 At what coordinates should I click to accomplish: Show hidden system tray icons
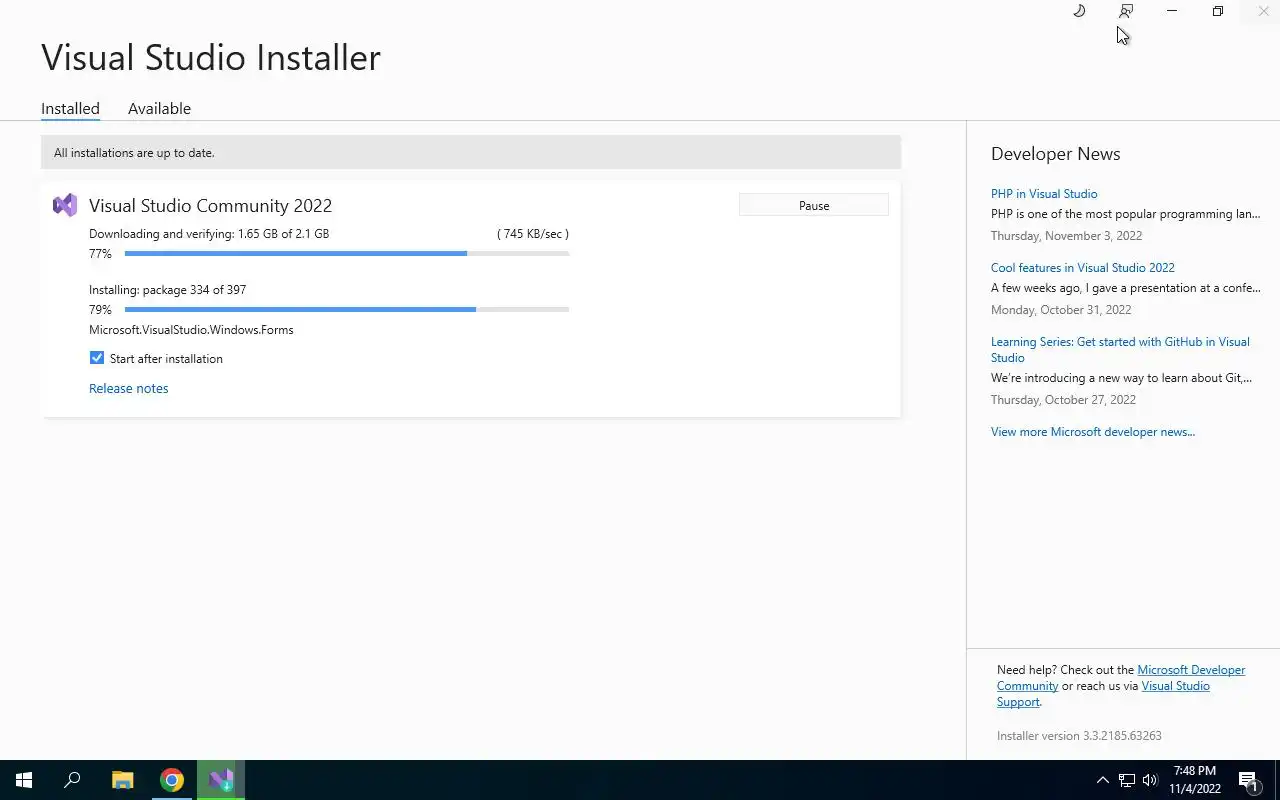[1103, 780]
